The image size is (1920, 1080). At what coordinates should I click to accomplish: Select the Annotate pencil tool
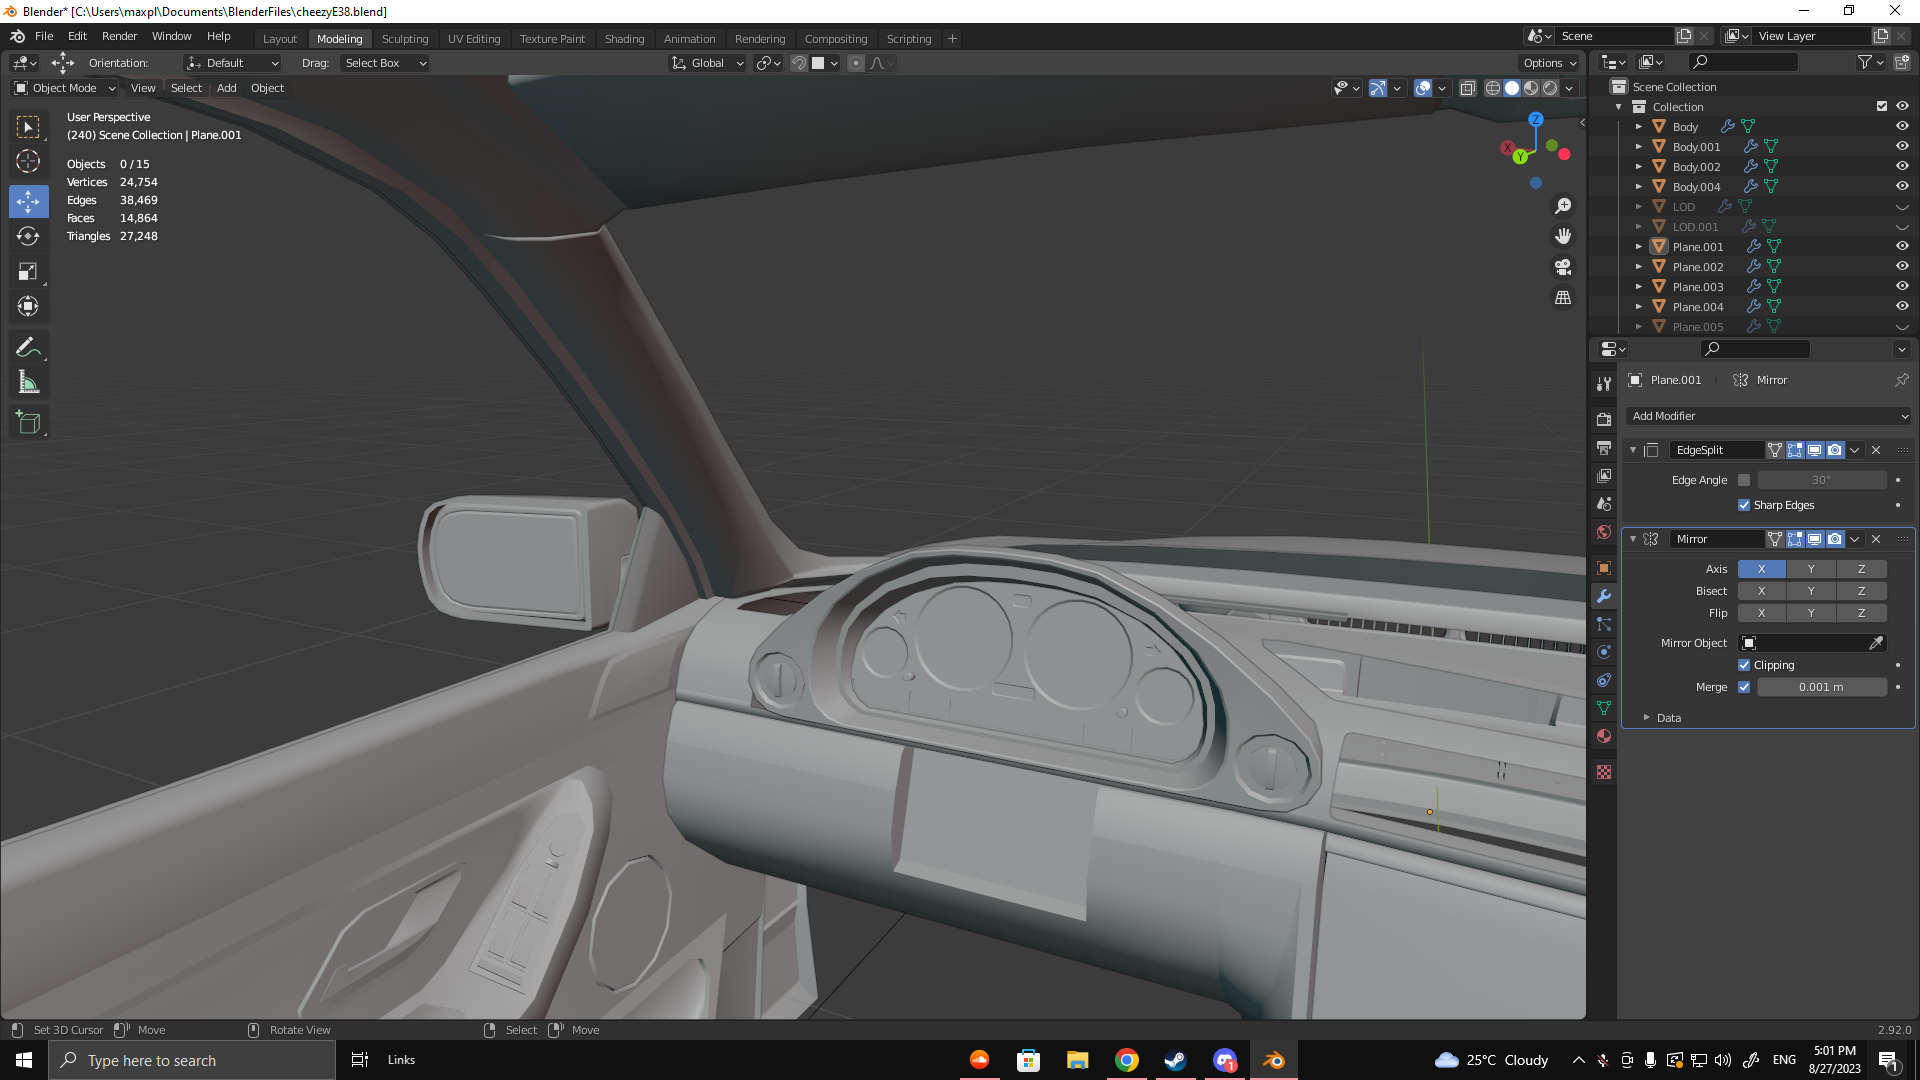28,348
